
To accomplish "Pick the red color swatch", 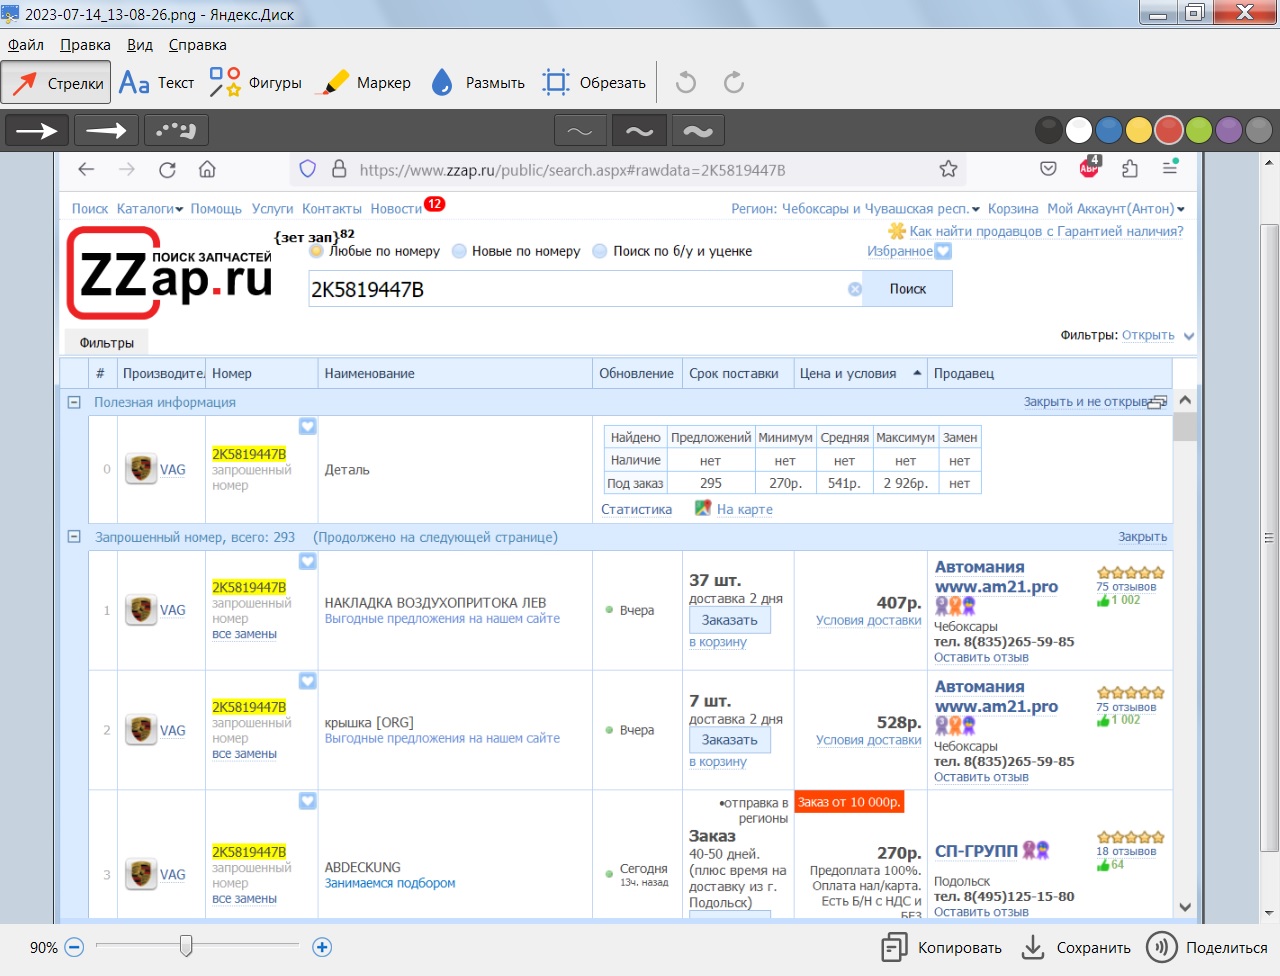I will (1169, 130).
